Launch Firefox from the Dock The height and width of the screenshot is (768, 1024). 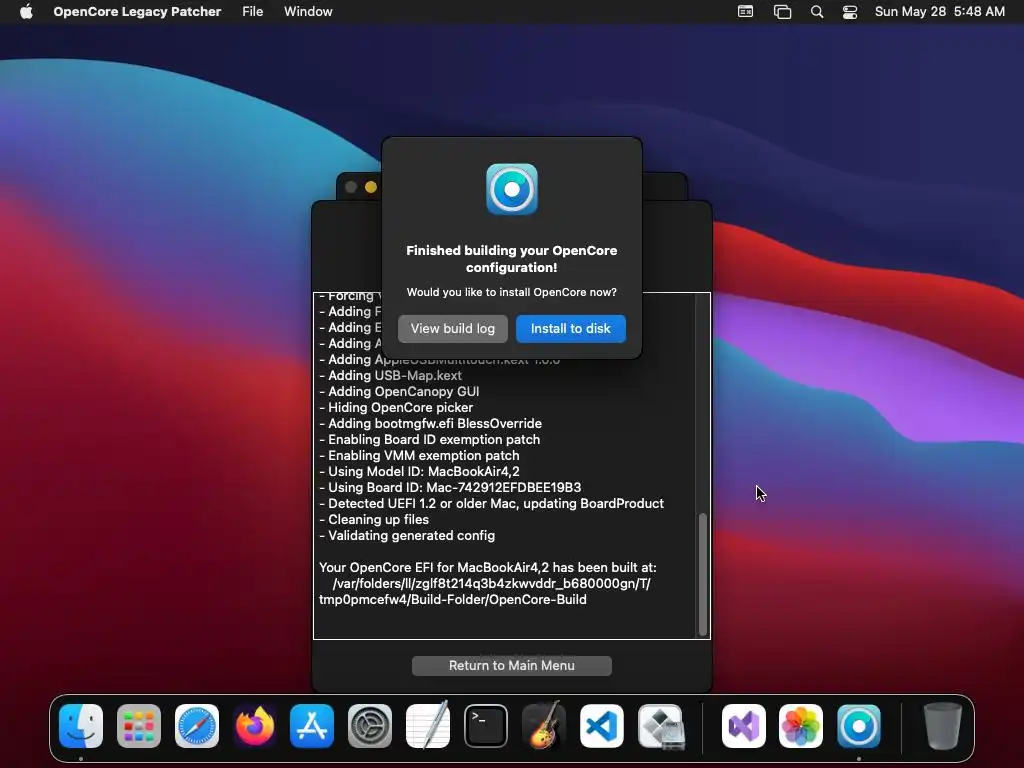click(255, 726)
